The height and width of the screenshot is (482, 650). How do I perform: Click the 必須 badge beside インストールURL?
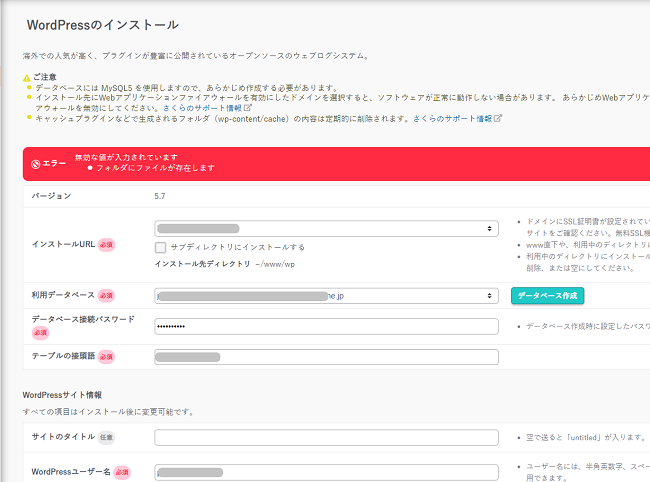[x=106, y=245]
